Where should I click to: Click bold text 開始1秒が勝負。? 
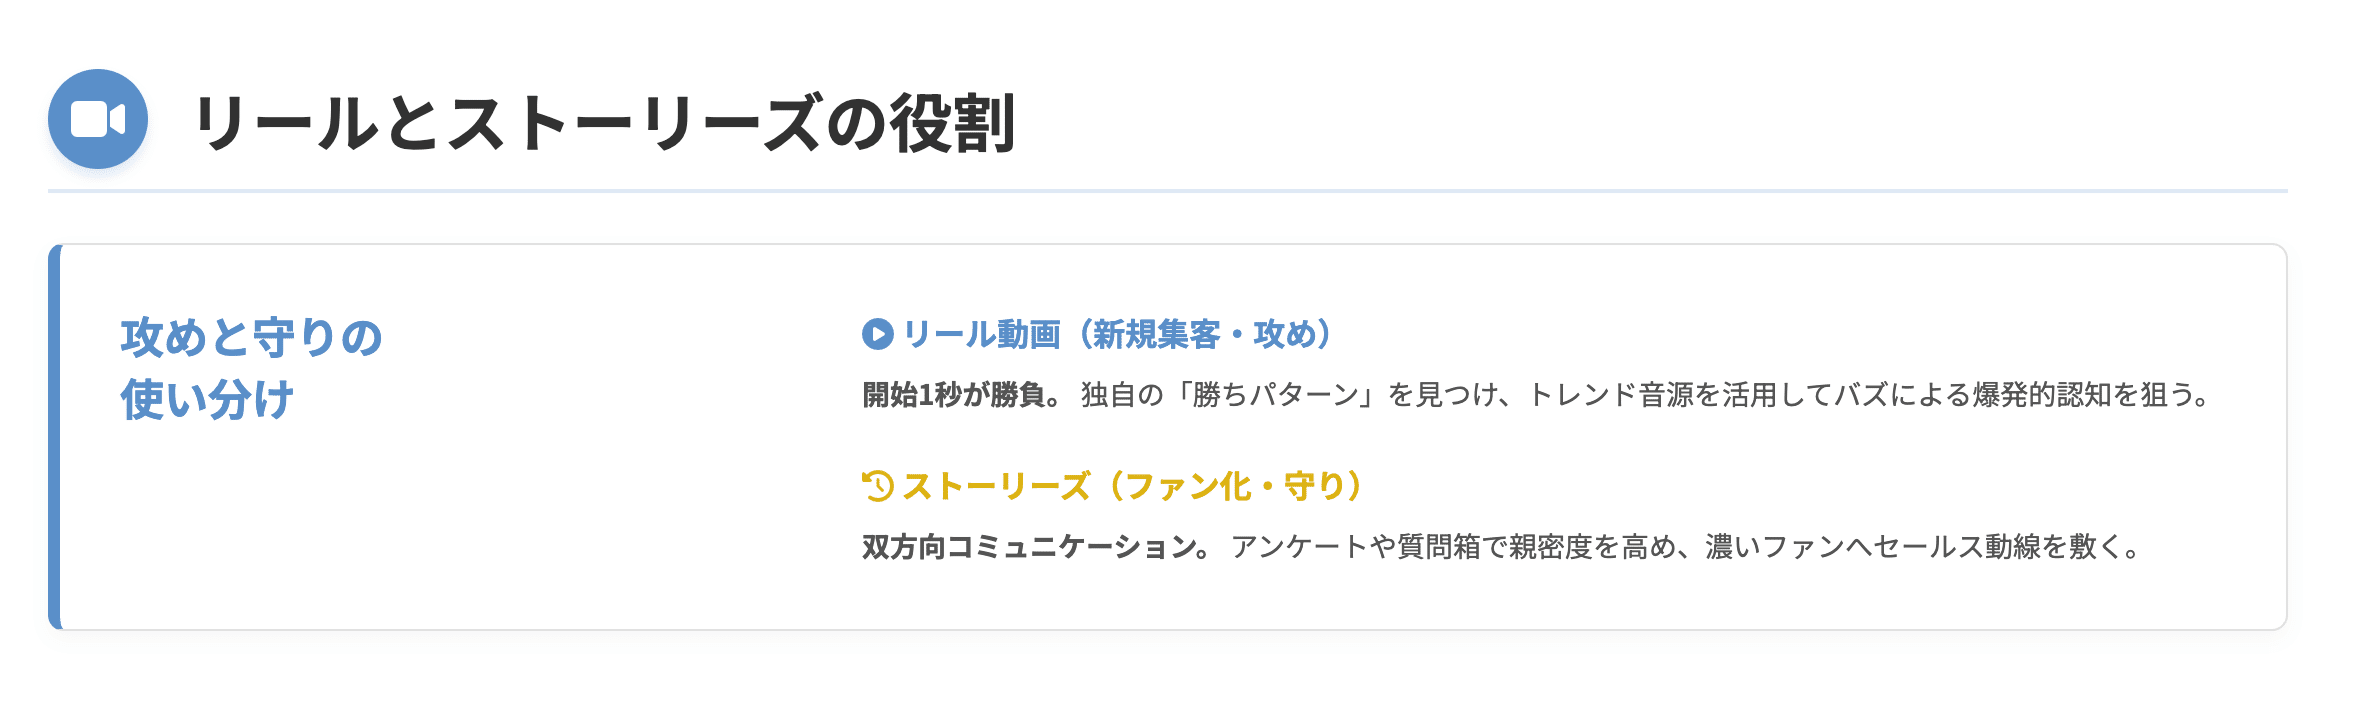(x=962, y=395)
